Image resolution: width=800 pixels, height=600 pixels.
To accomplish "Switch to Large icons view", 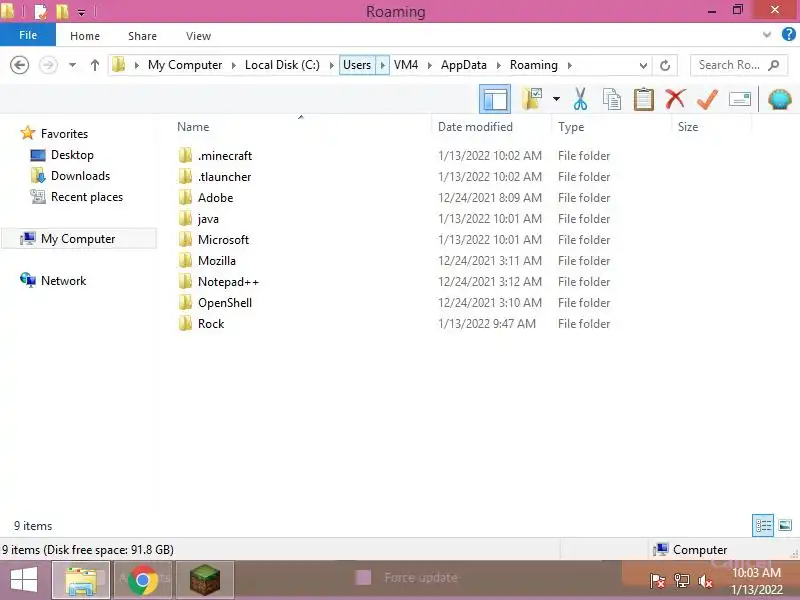I will [x=785, y=525].
